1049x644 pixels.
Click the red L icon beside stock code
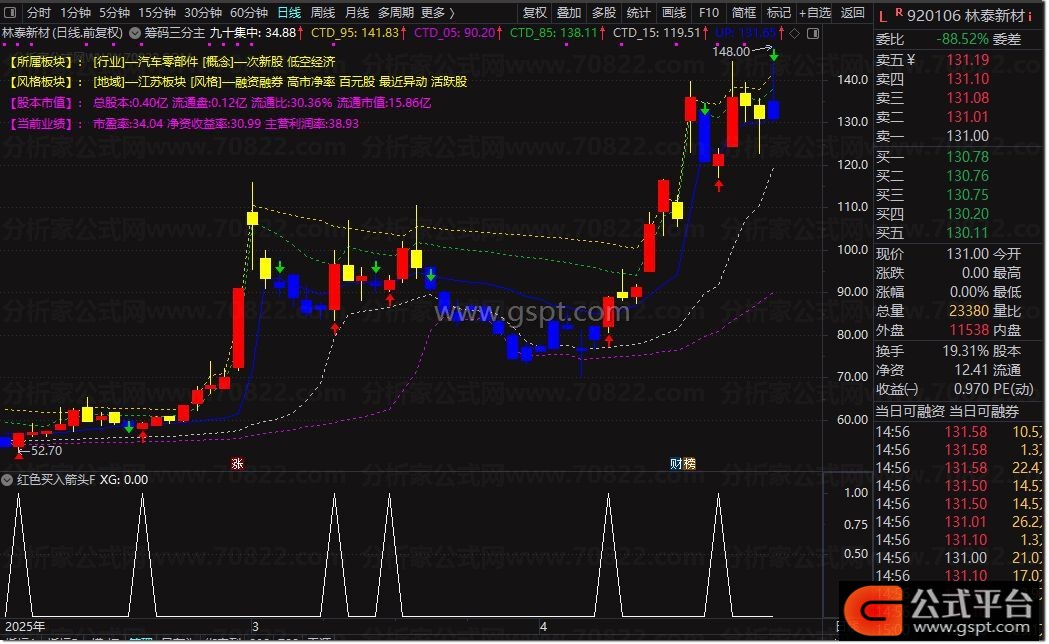pyautogui.click(x=883, y=16)
